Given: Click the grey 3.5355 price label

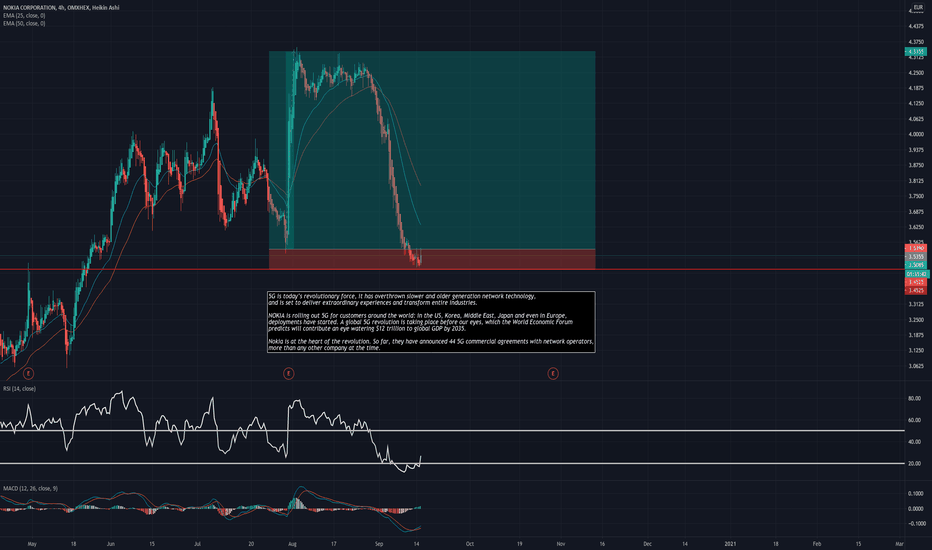Looking at the screenshot, I should point(916,256).
